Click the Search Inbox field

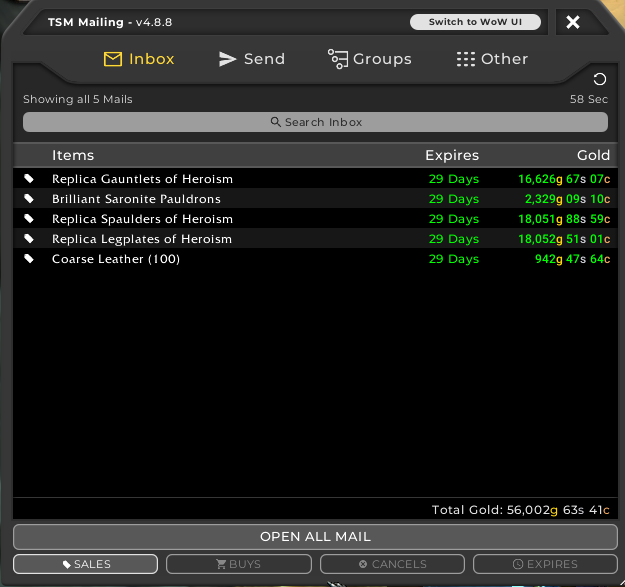[315, 122]
